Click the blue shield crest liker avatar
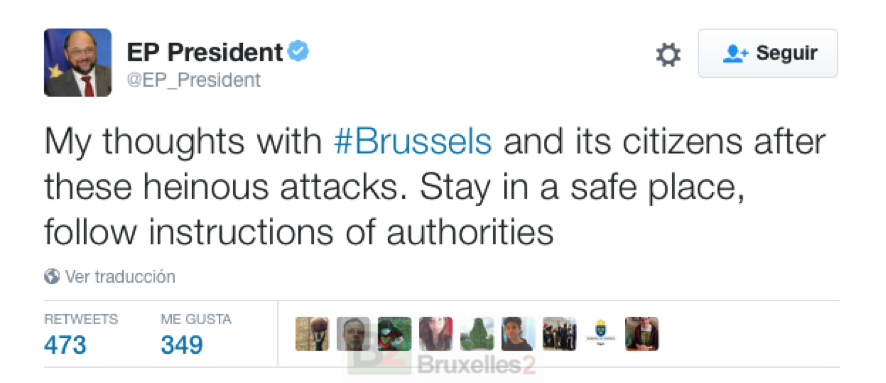This screenshot has width=886, height=383. pos(600,334)
